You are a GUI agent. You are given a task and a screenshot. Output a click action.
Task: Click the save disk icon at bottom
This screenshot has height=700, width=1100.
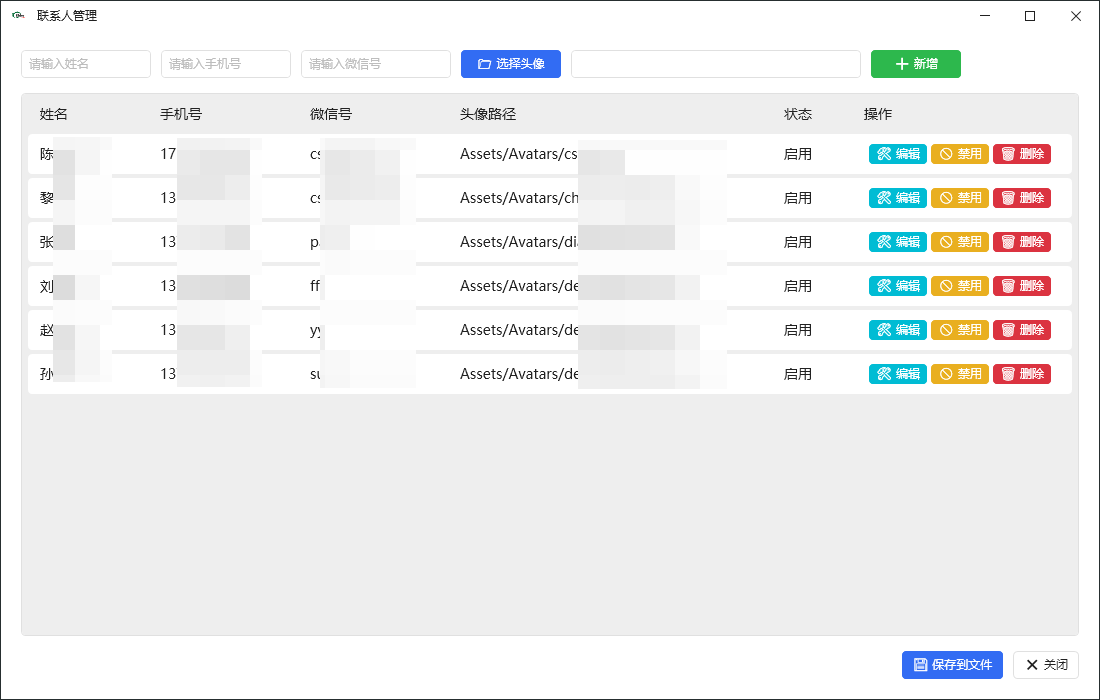click(920, 665)
